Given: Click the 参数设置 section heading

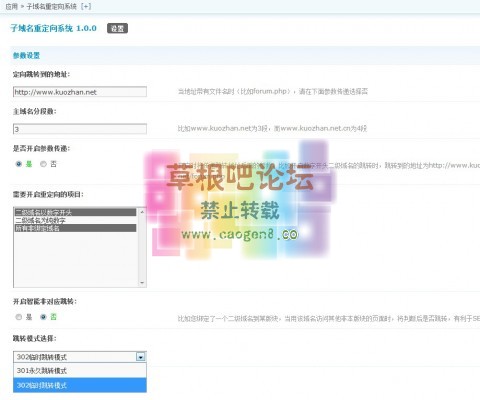Looking at the screenshot, I should tap(26, 56).
